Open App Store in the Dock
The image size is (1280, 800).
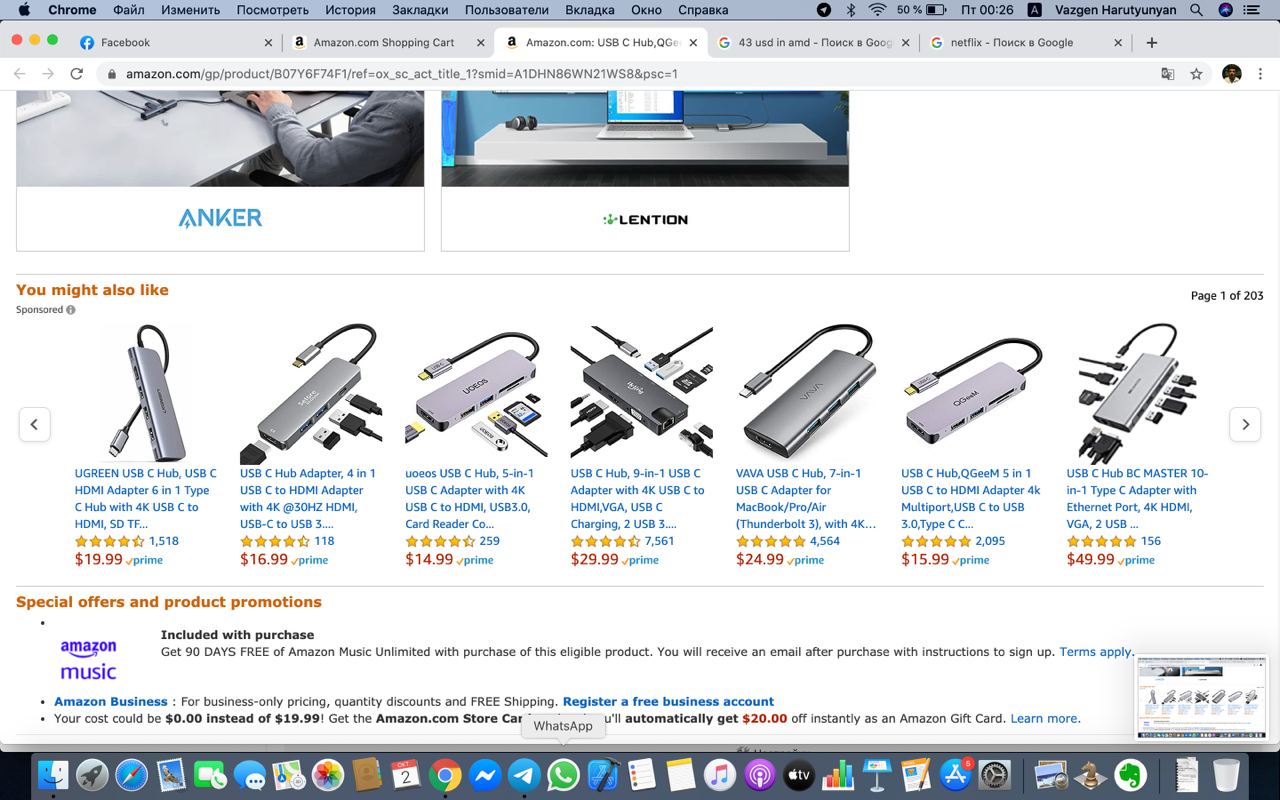pyautogui.click(x=956, y=775)
